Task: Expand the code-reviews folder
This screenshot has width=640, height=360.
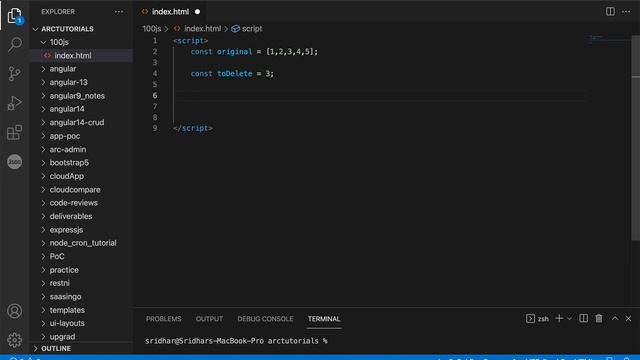Action: click(x=43, y=203)
